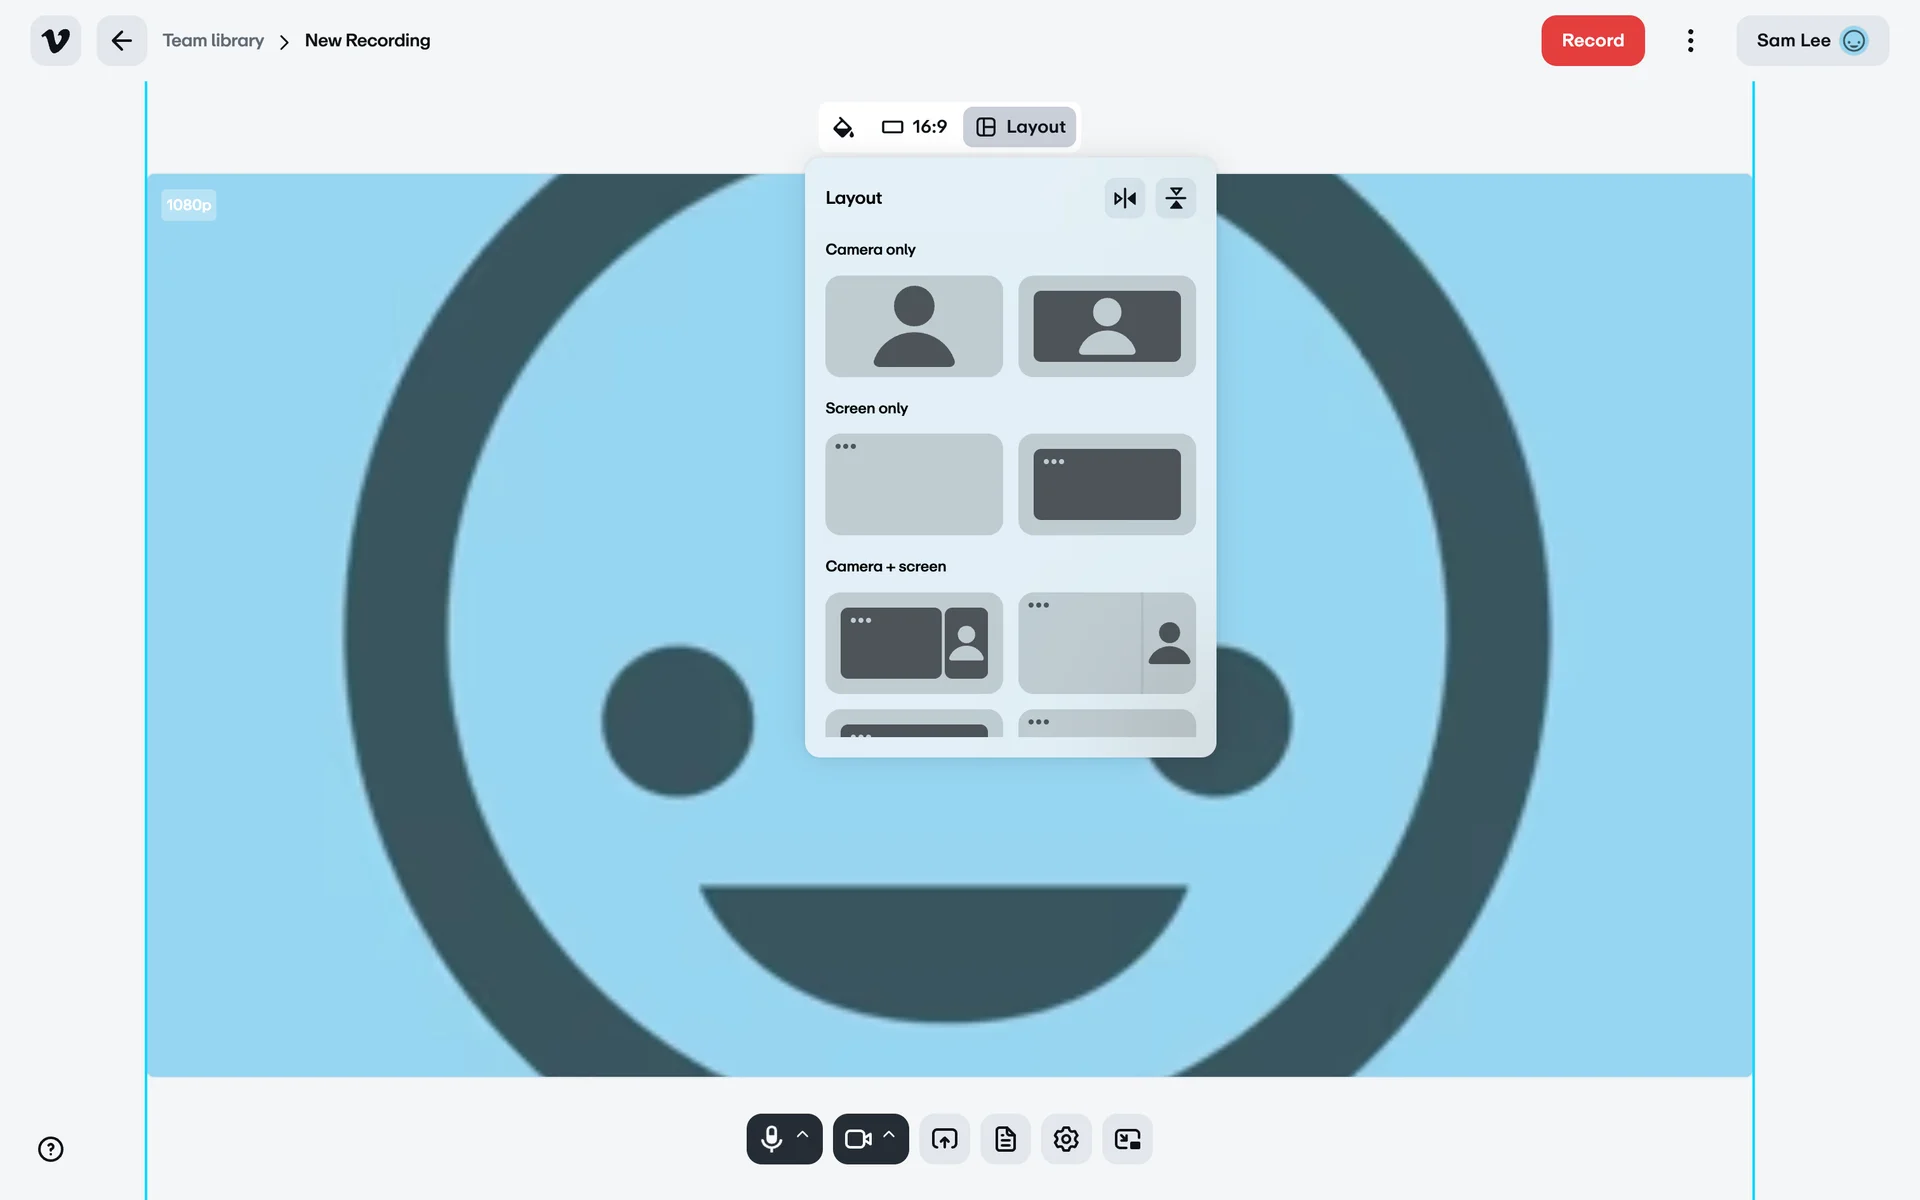Viewport: 1920px width, 1200px height.
Task: Go back using the arrow button
Action: pyautogui.click(x=121, y=41)
